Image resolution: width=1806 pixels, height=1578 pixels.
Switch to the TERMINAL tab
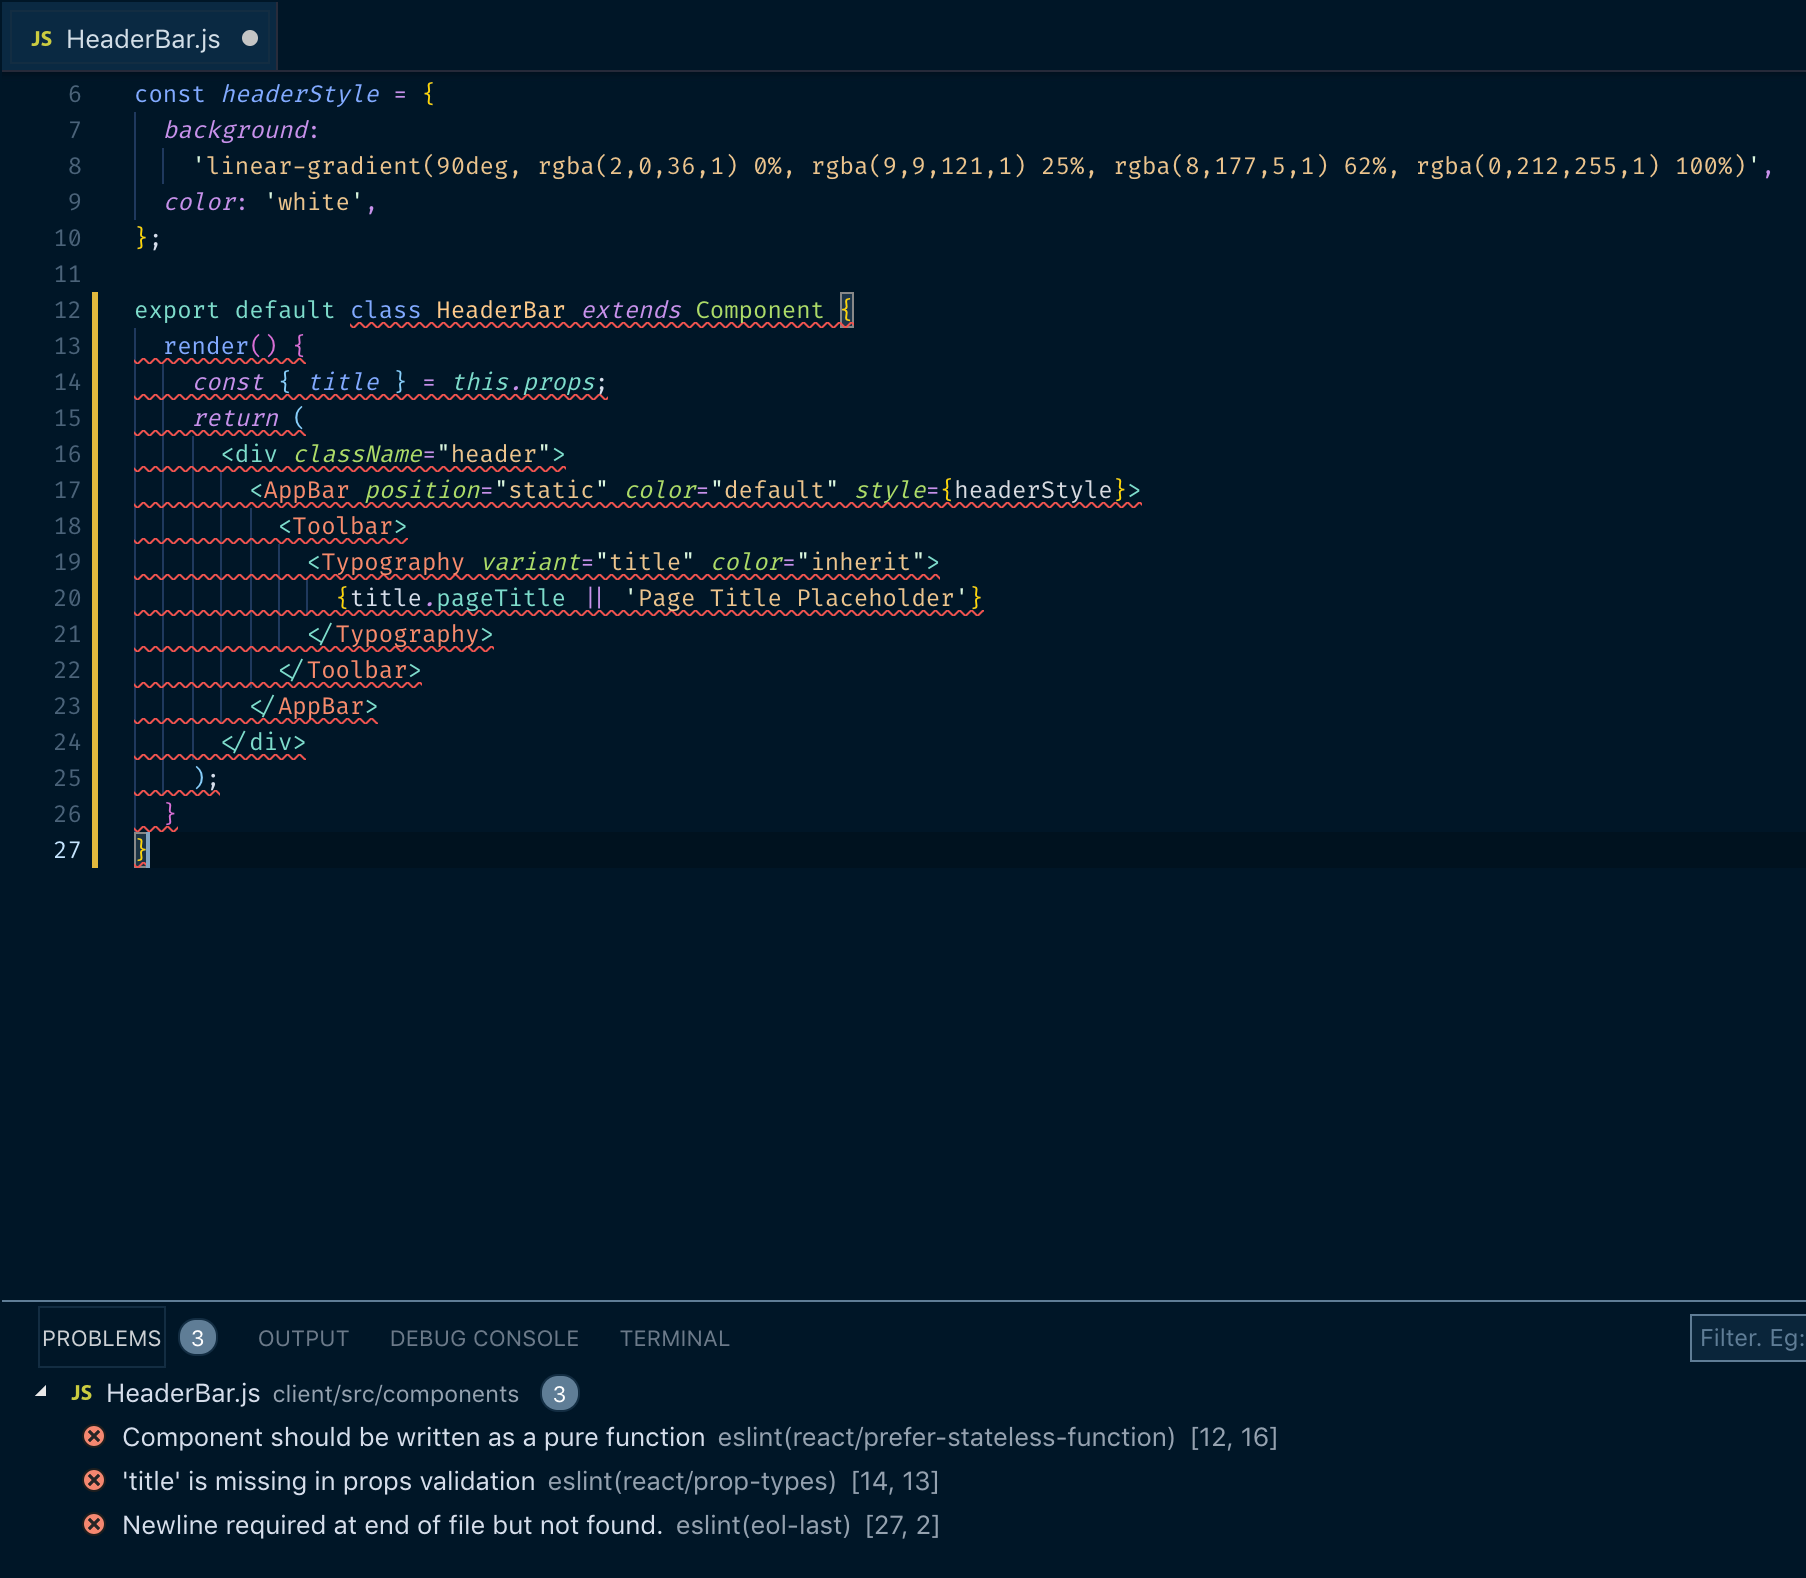[674, 1338]
